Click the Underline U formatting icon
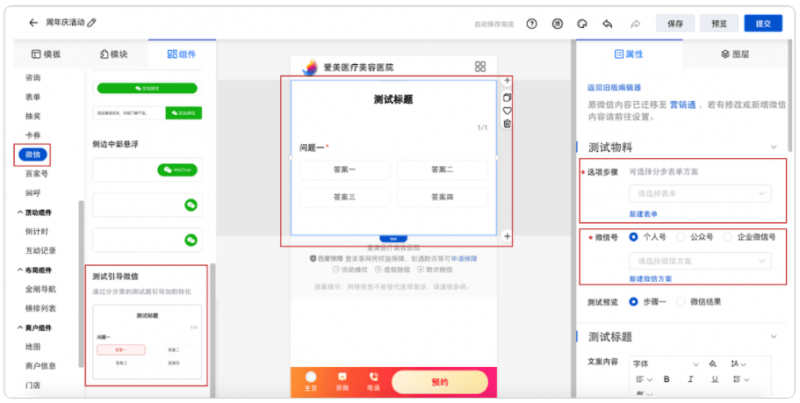Screen dimensions: 800x403 (715, 379)
